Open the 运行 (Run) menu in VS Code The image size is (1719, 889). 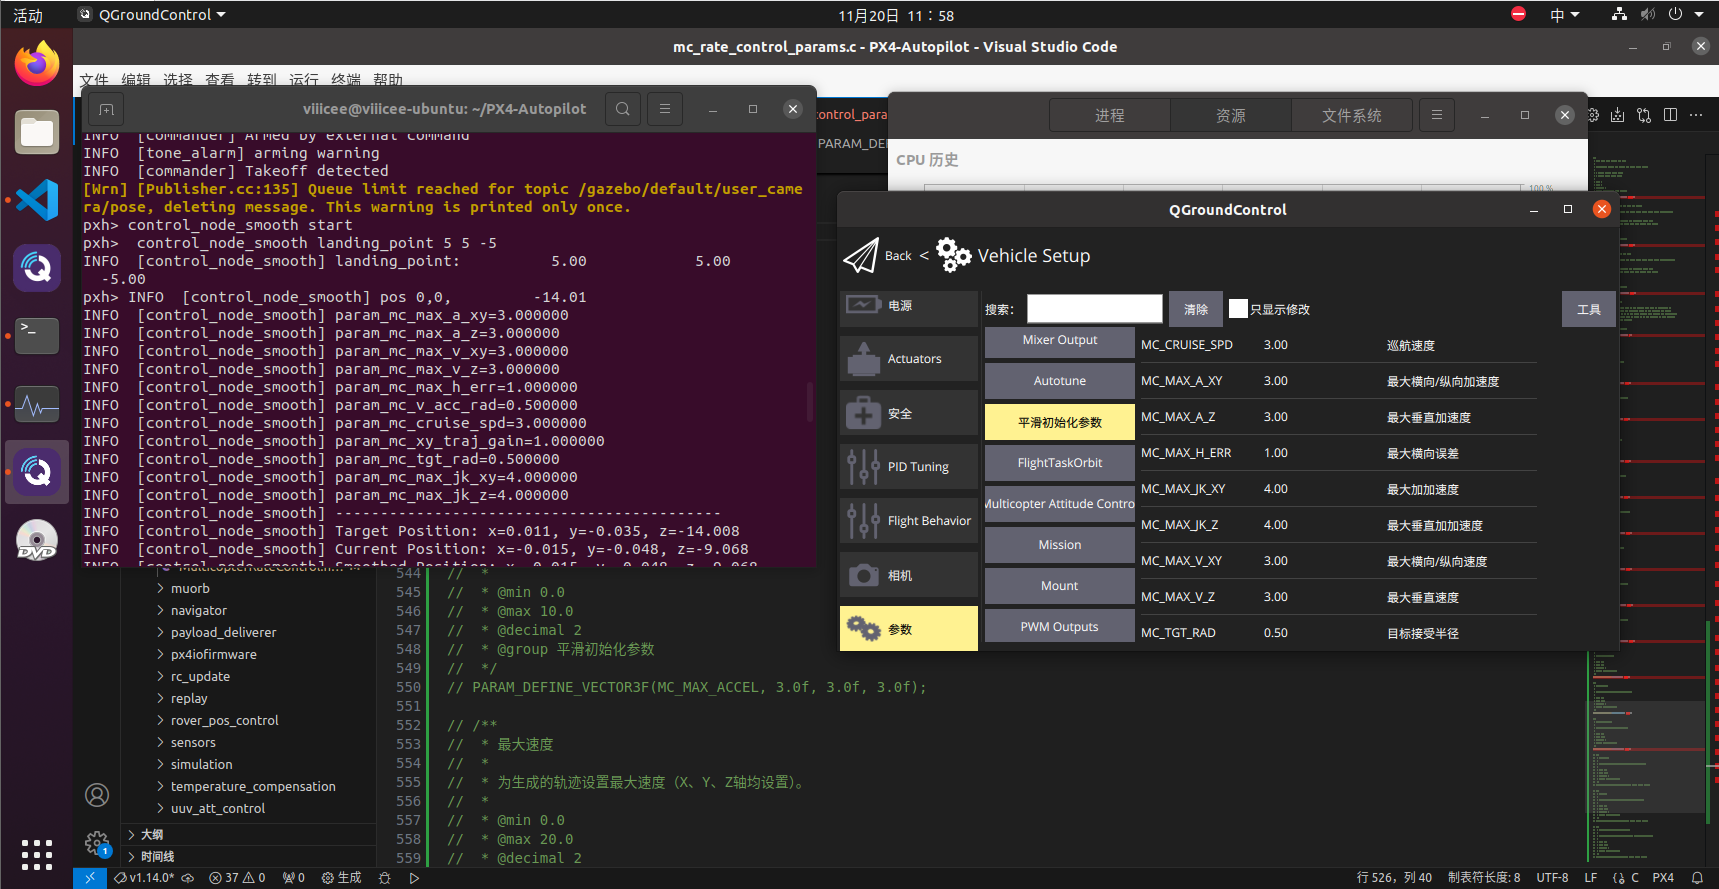pos(303,79)
